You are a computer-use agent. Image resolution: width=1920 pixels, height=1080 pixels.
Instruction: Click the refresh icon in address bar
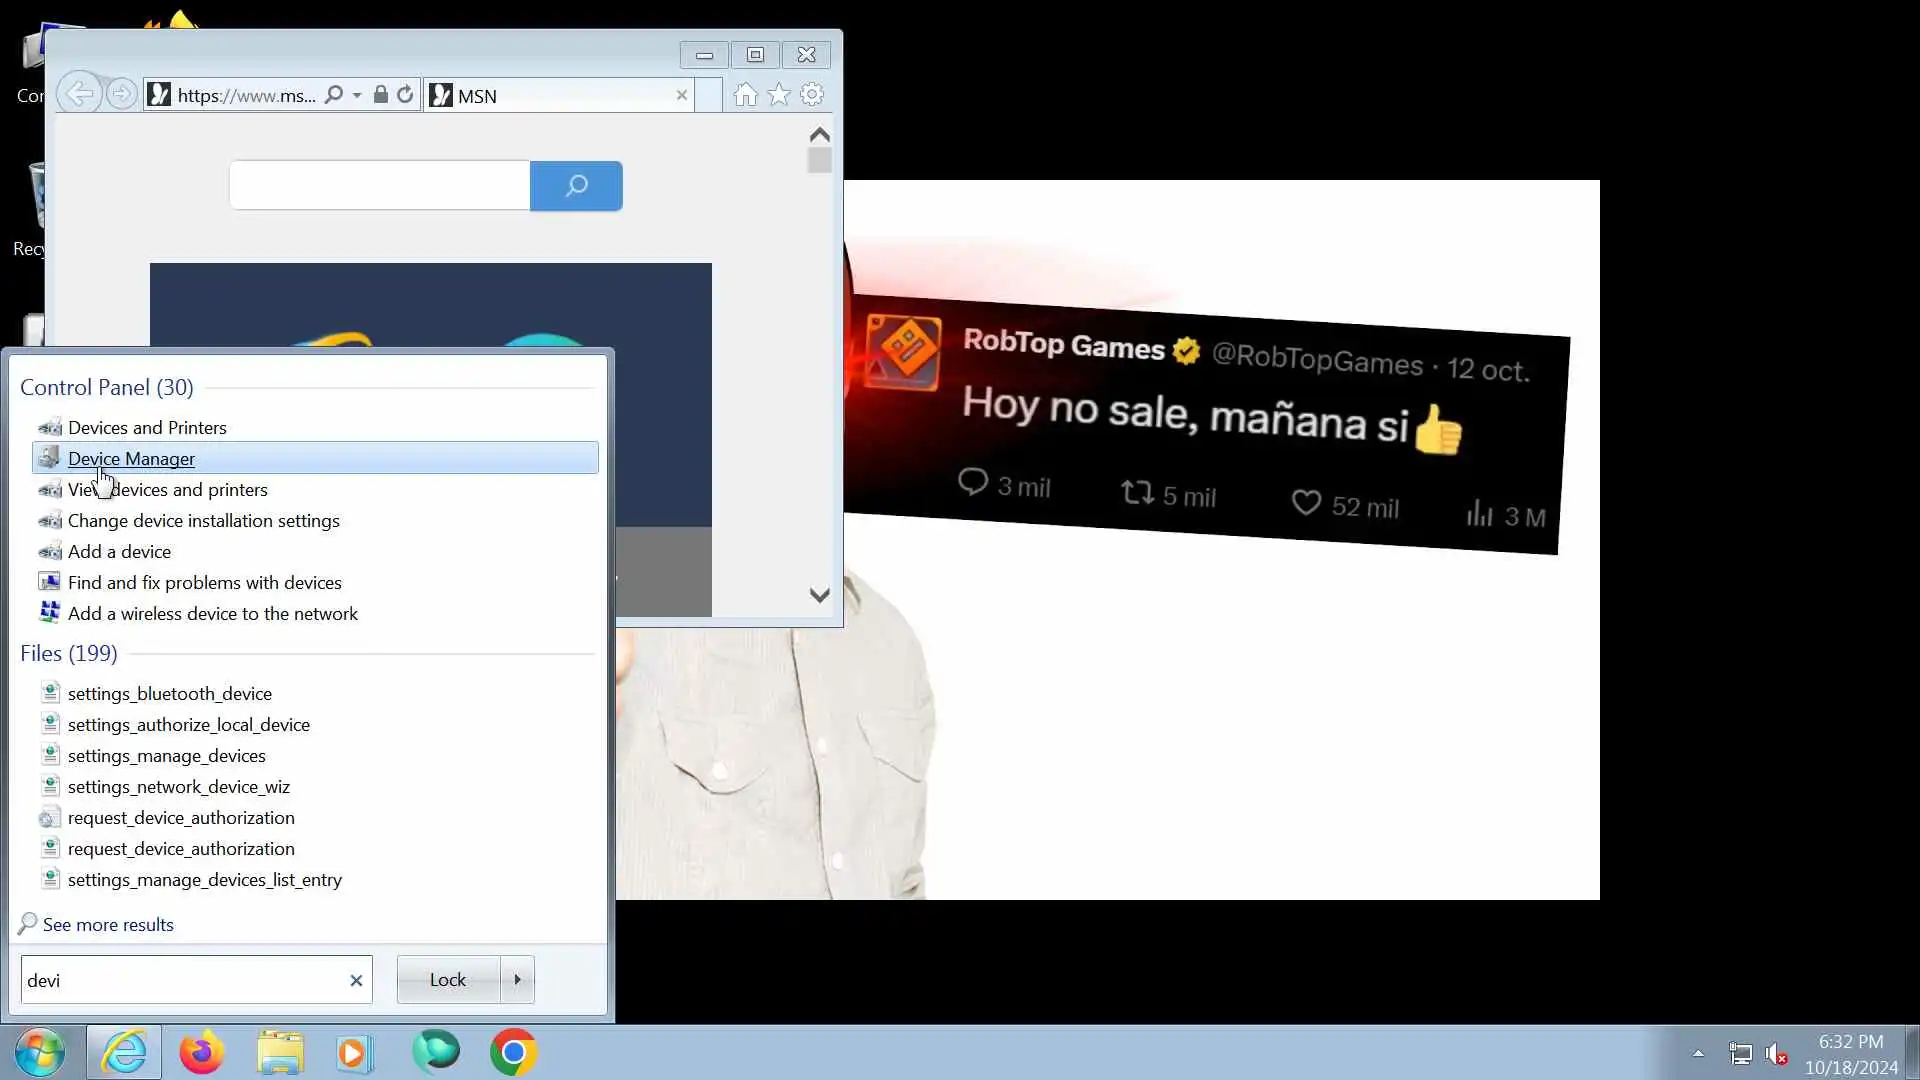[x=405, y=95]
